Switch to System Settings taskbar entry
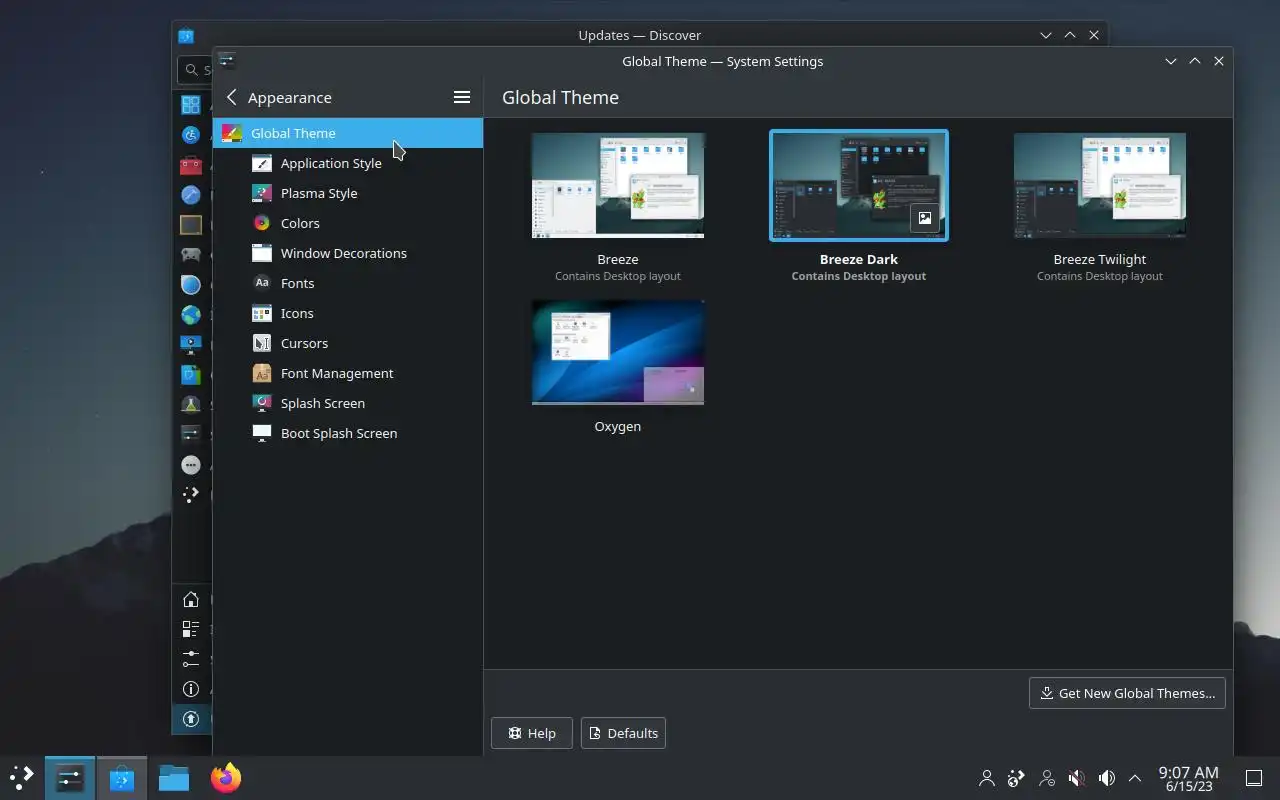 tap(70, 777)
